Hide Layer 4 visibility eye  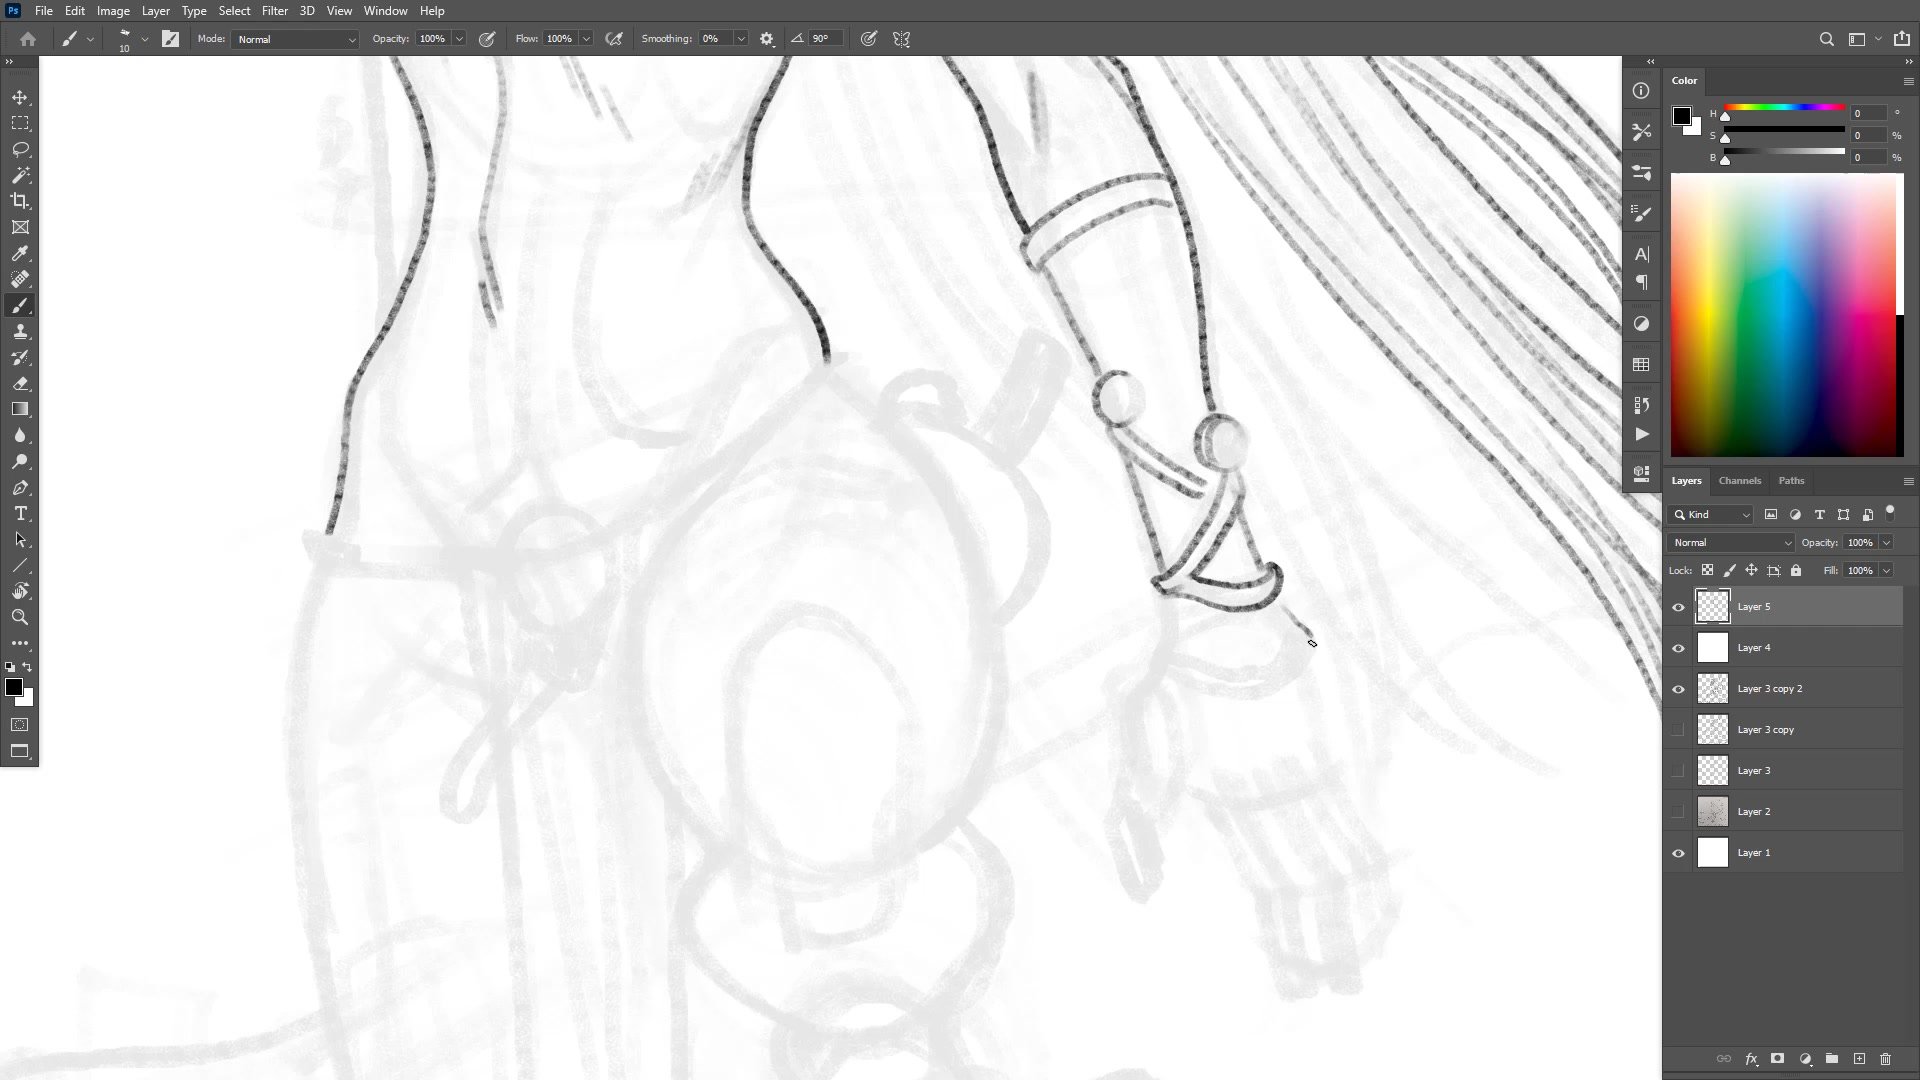[x=1678, y=648]
